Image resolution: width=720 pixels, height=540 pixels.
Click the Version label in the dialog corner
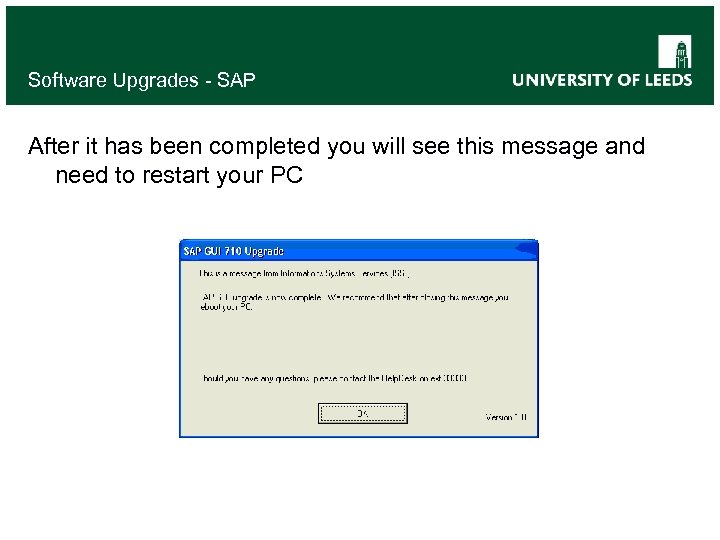506,417
